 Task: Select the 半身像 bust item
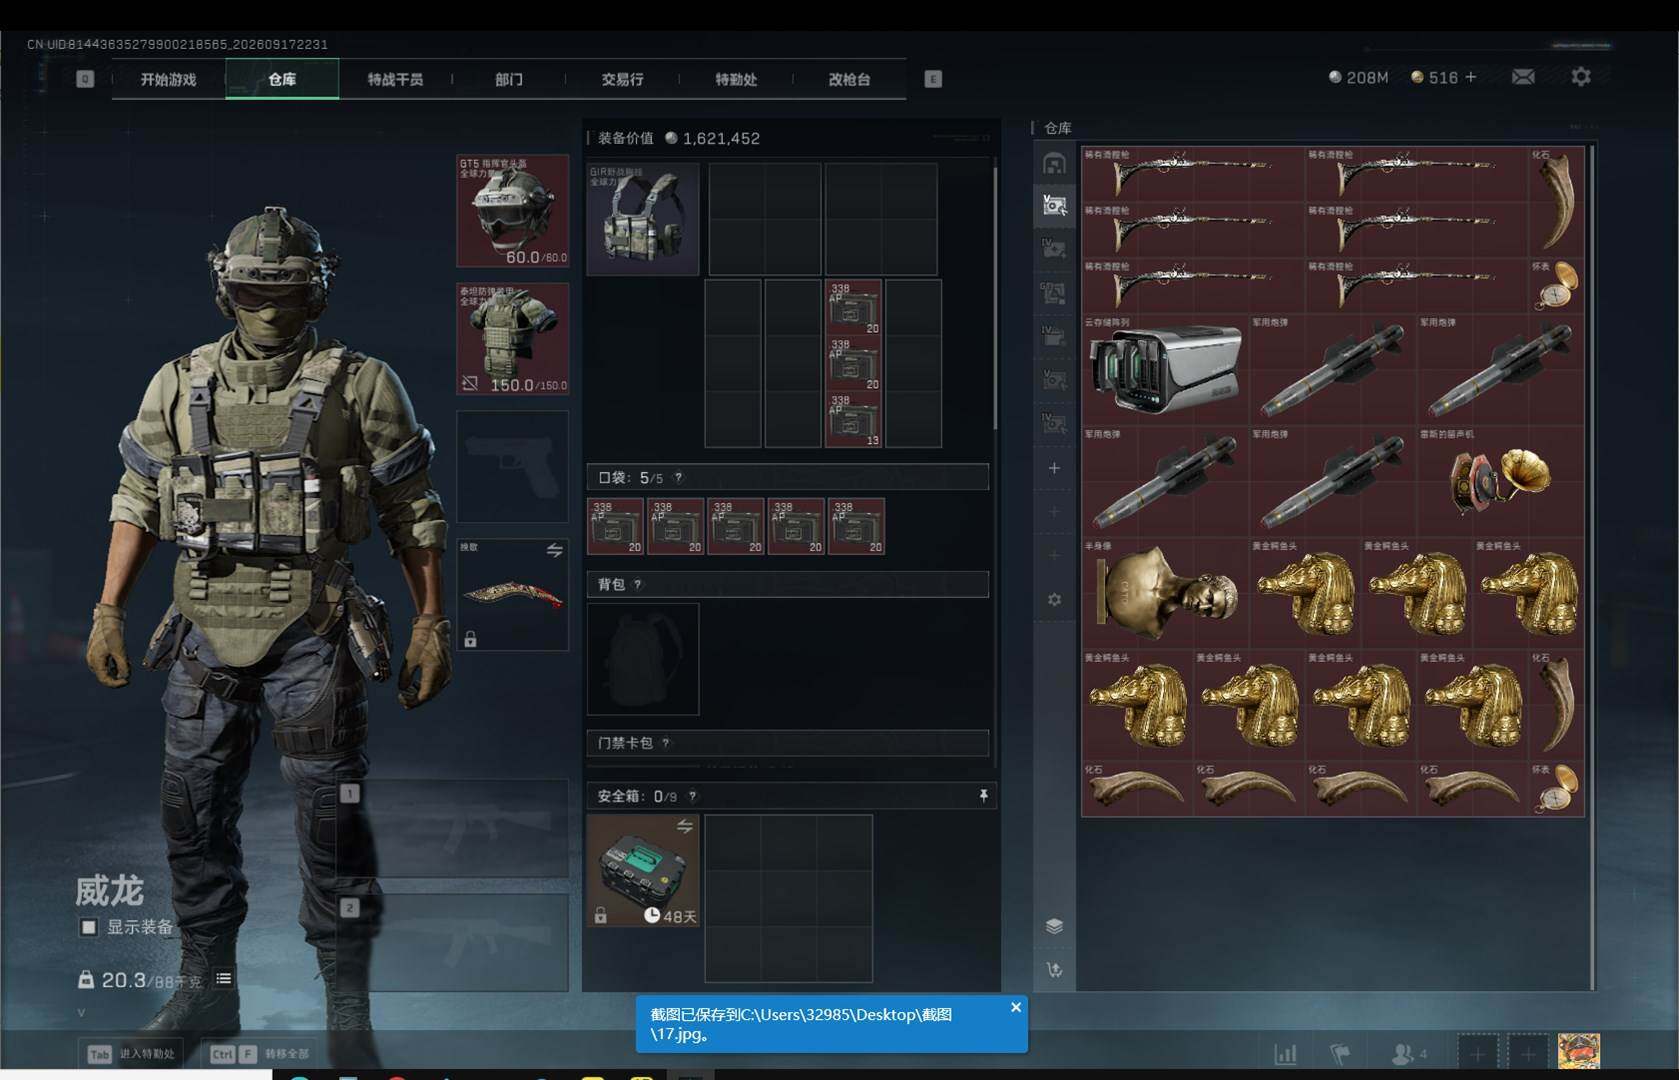[1165, 593]
